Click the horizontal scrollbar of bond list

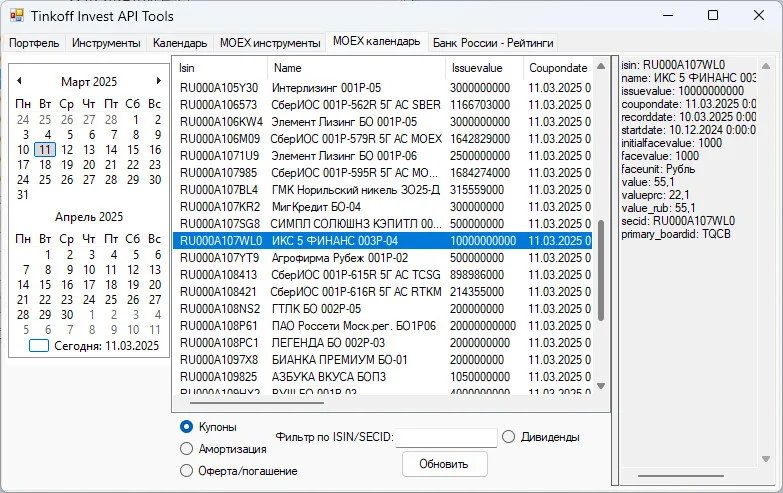coord(257,402)
